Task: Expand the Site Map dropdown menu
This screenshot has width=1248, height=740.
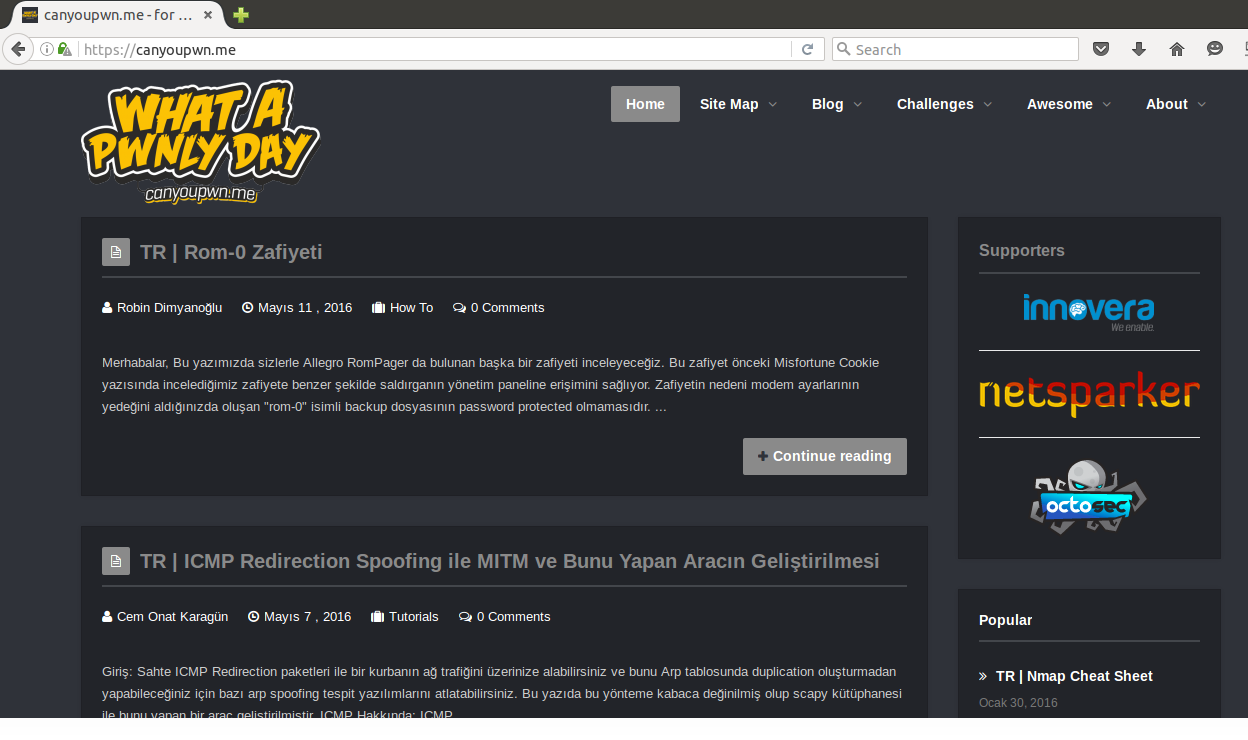Action: (738, 104)
